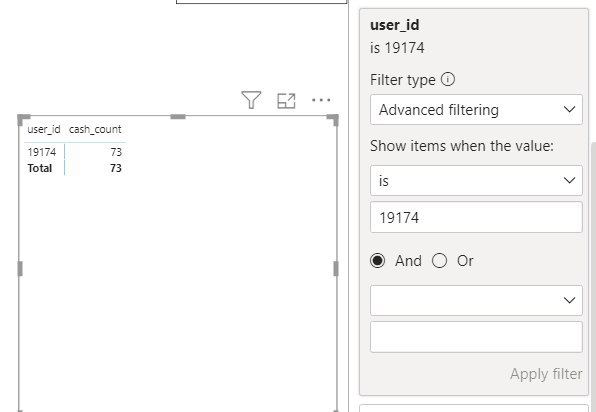Click Filter type info icon
596x412 pixels.
click(448, 79)
